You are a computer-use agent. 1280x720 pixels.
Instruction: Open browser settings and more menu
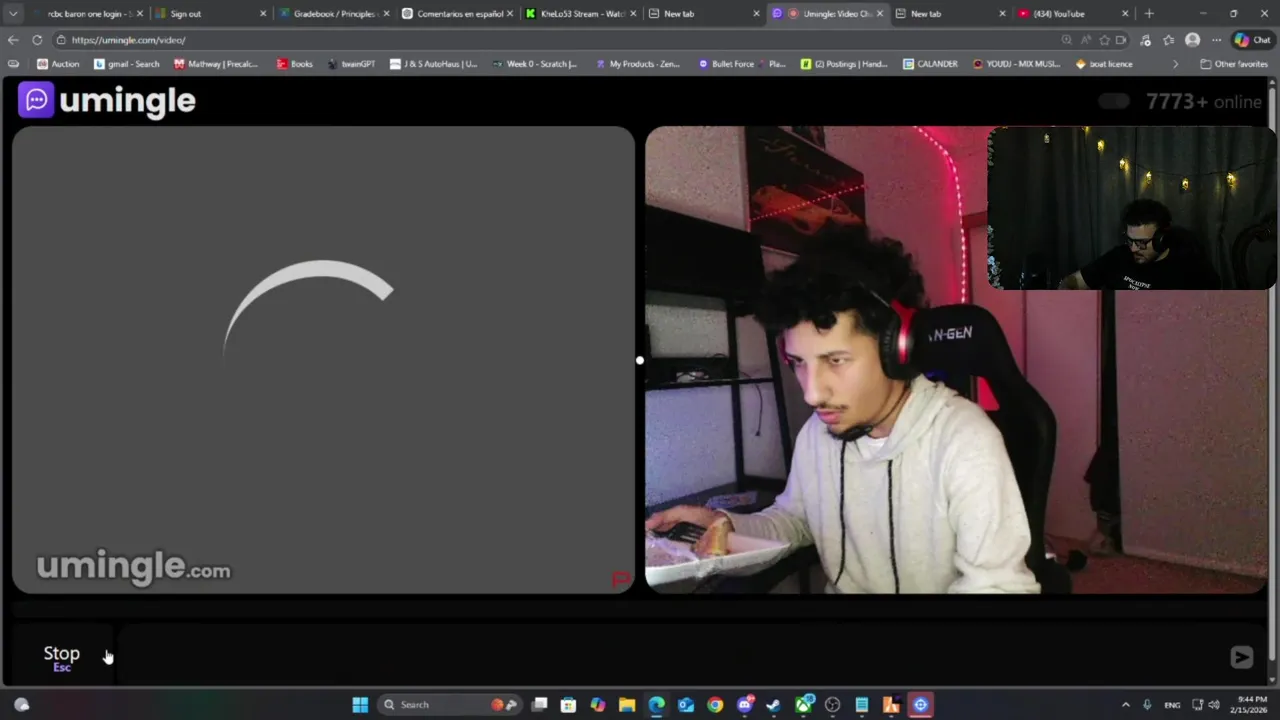coord(1216,40)
